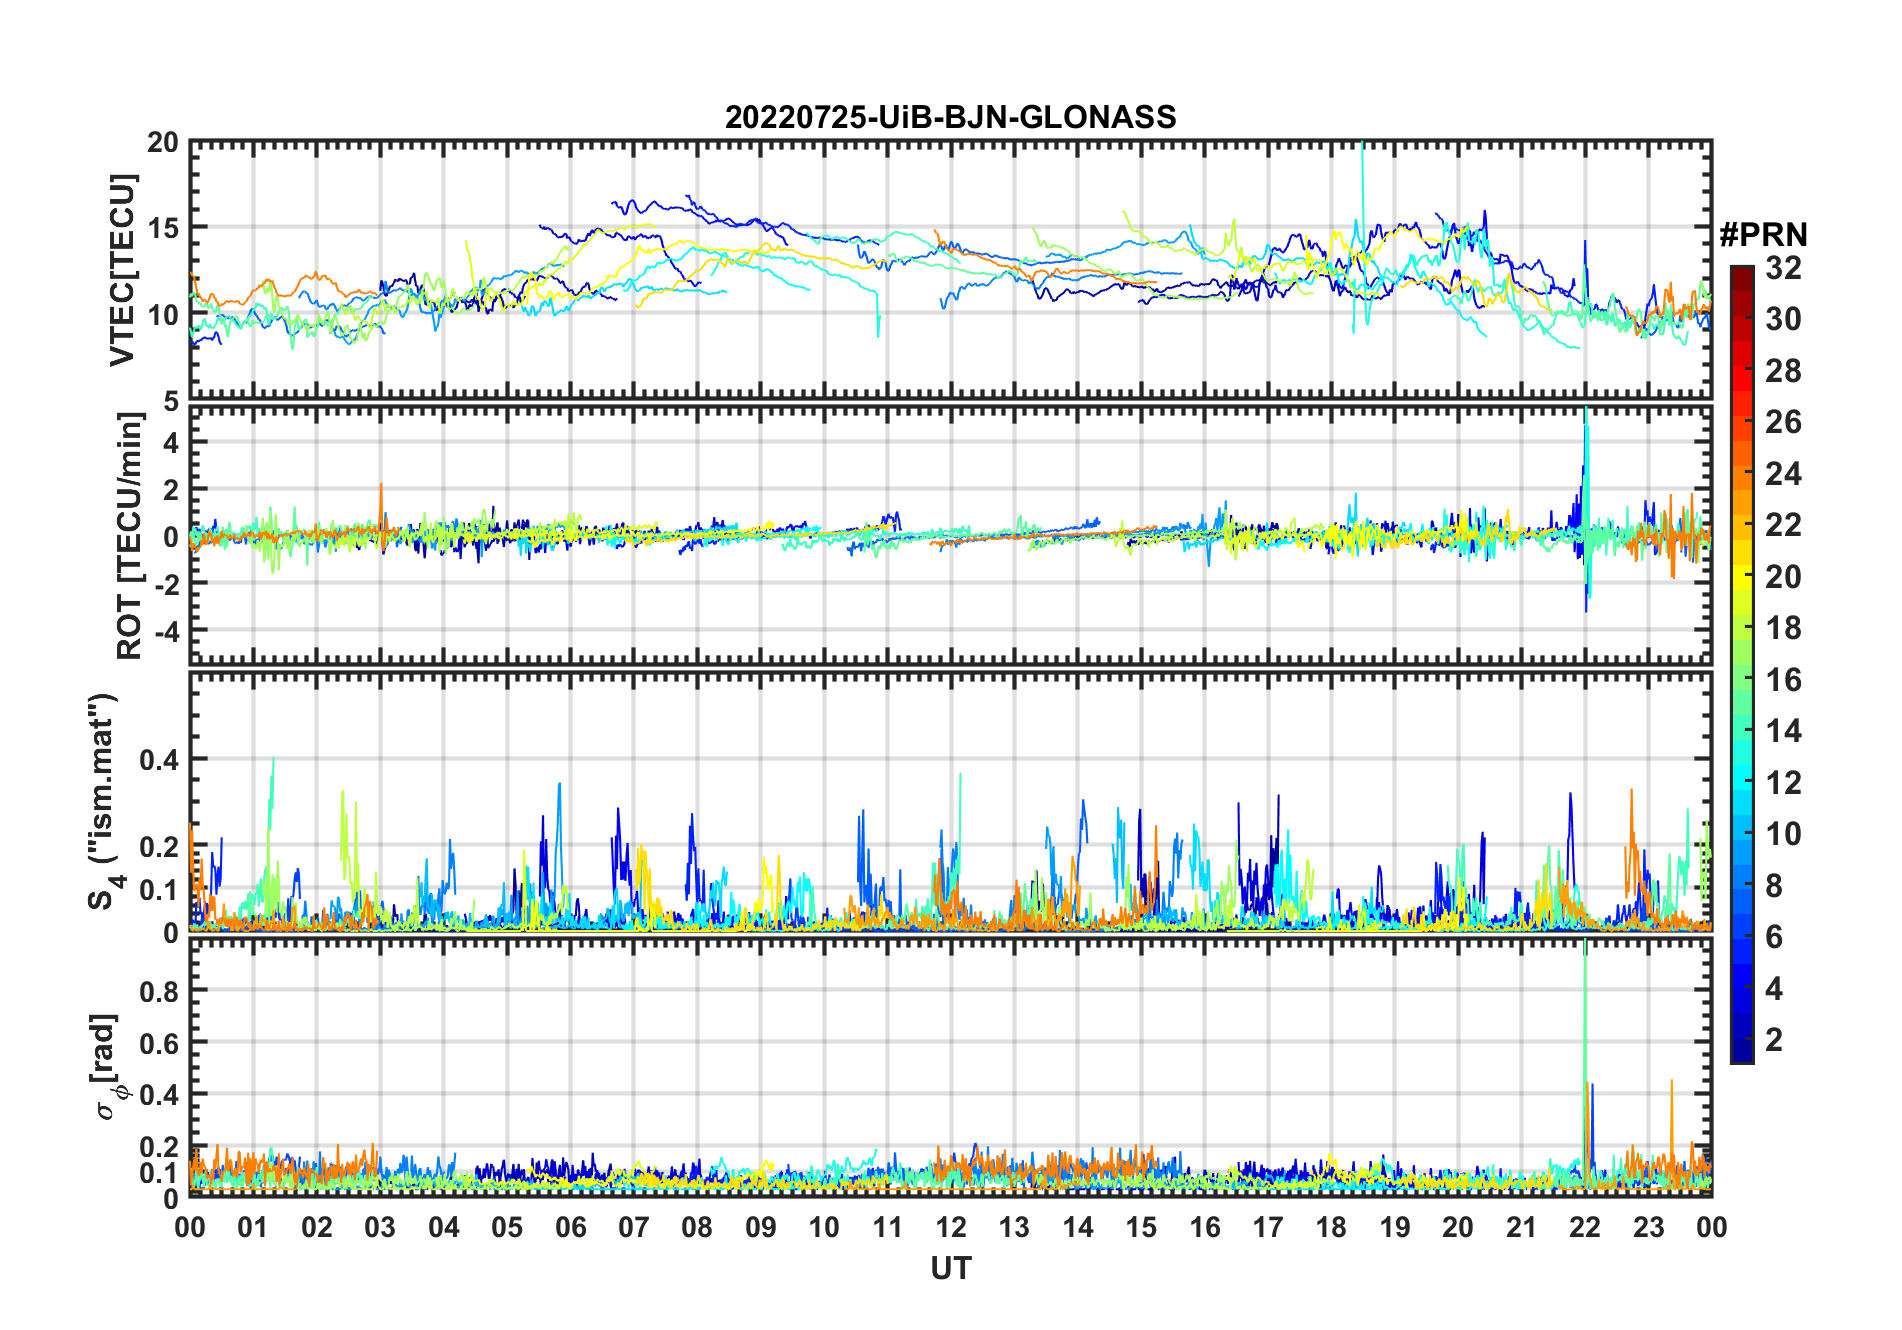The image size is (1902, 1330).
Task: Click the UT axis hour label 18
Action: click(1331, 1227)
